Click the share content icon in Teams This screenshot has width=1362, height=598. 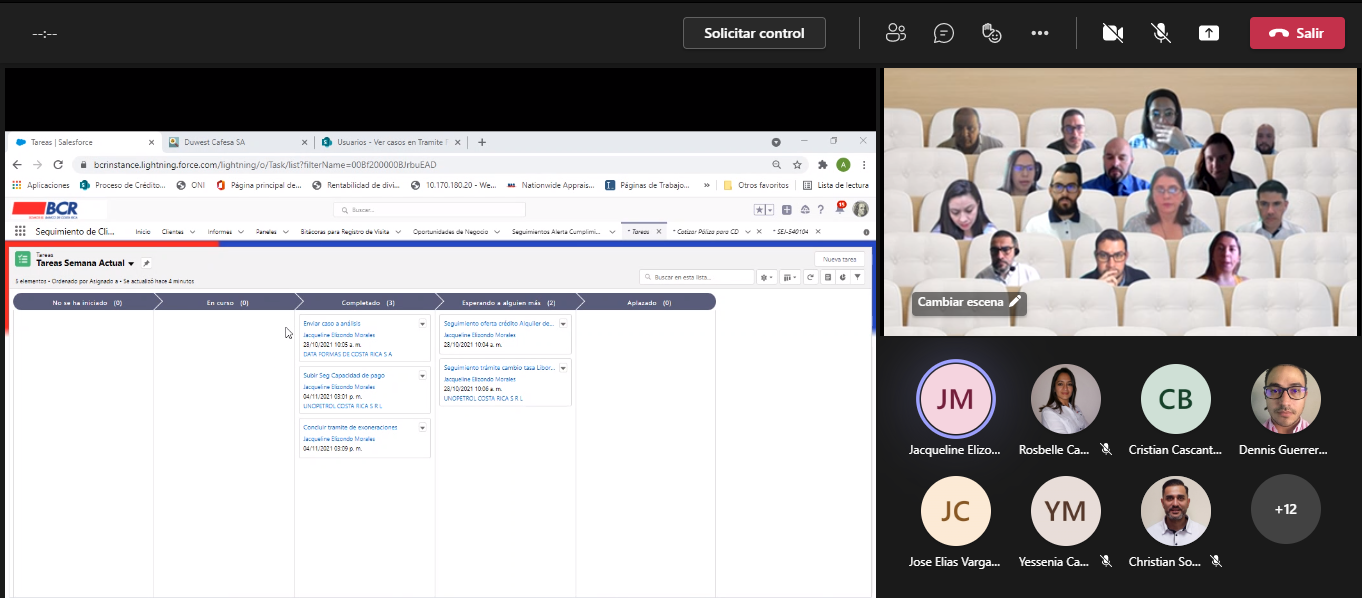coord(1209,33)
